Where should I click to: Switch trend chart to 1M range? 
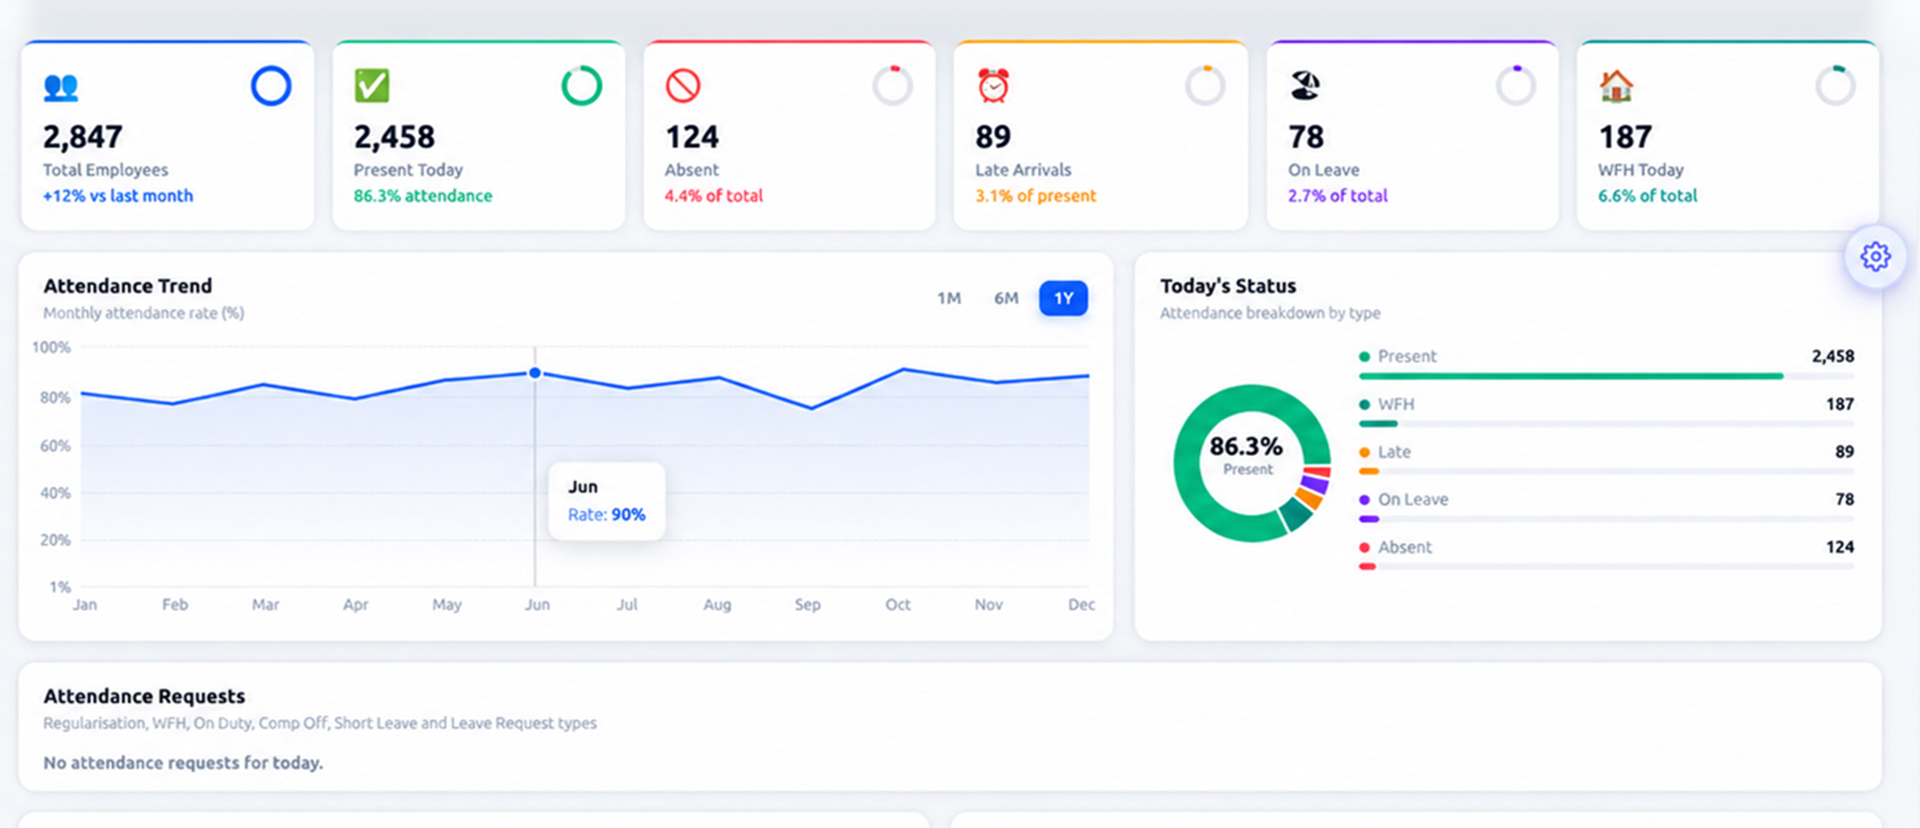click(949, 298)
